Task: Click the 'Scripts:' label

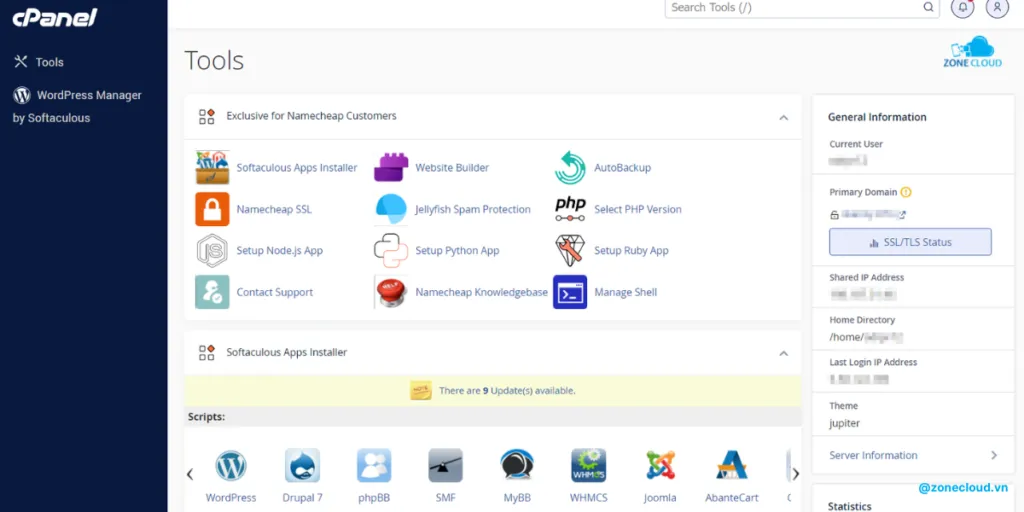Action: pos(206,416)
